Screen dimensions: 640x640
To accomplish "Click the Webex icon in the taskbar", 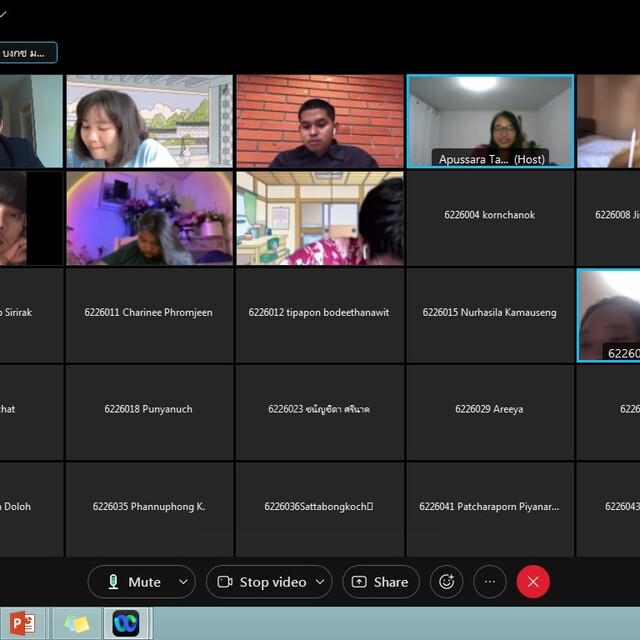I will 126,624.
